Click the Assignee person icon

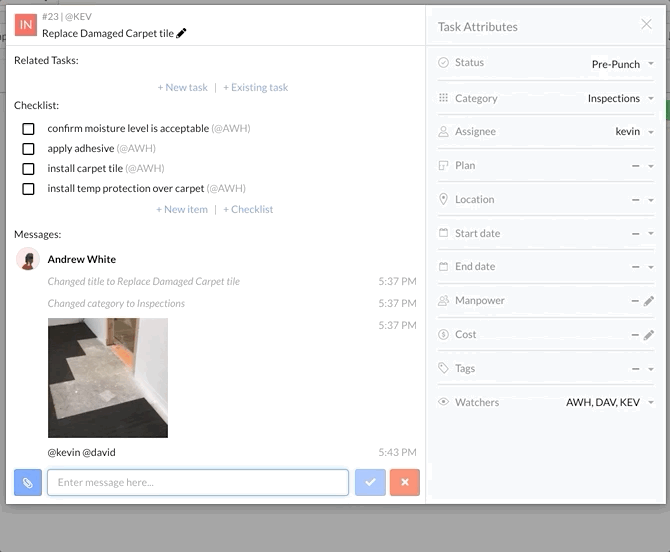click(x=444, y=132)
